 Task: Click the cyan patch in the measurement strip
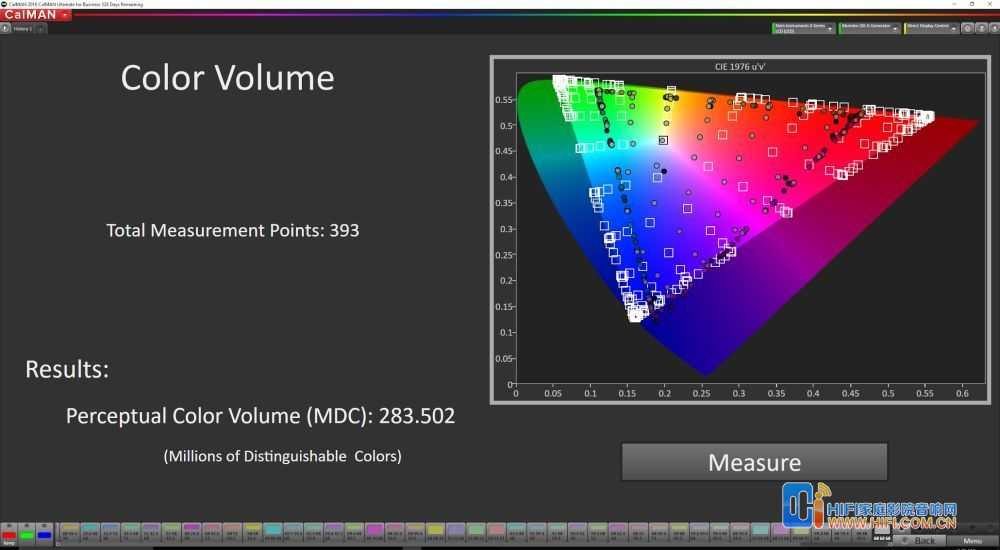click(272, 531)
